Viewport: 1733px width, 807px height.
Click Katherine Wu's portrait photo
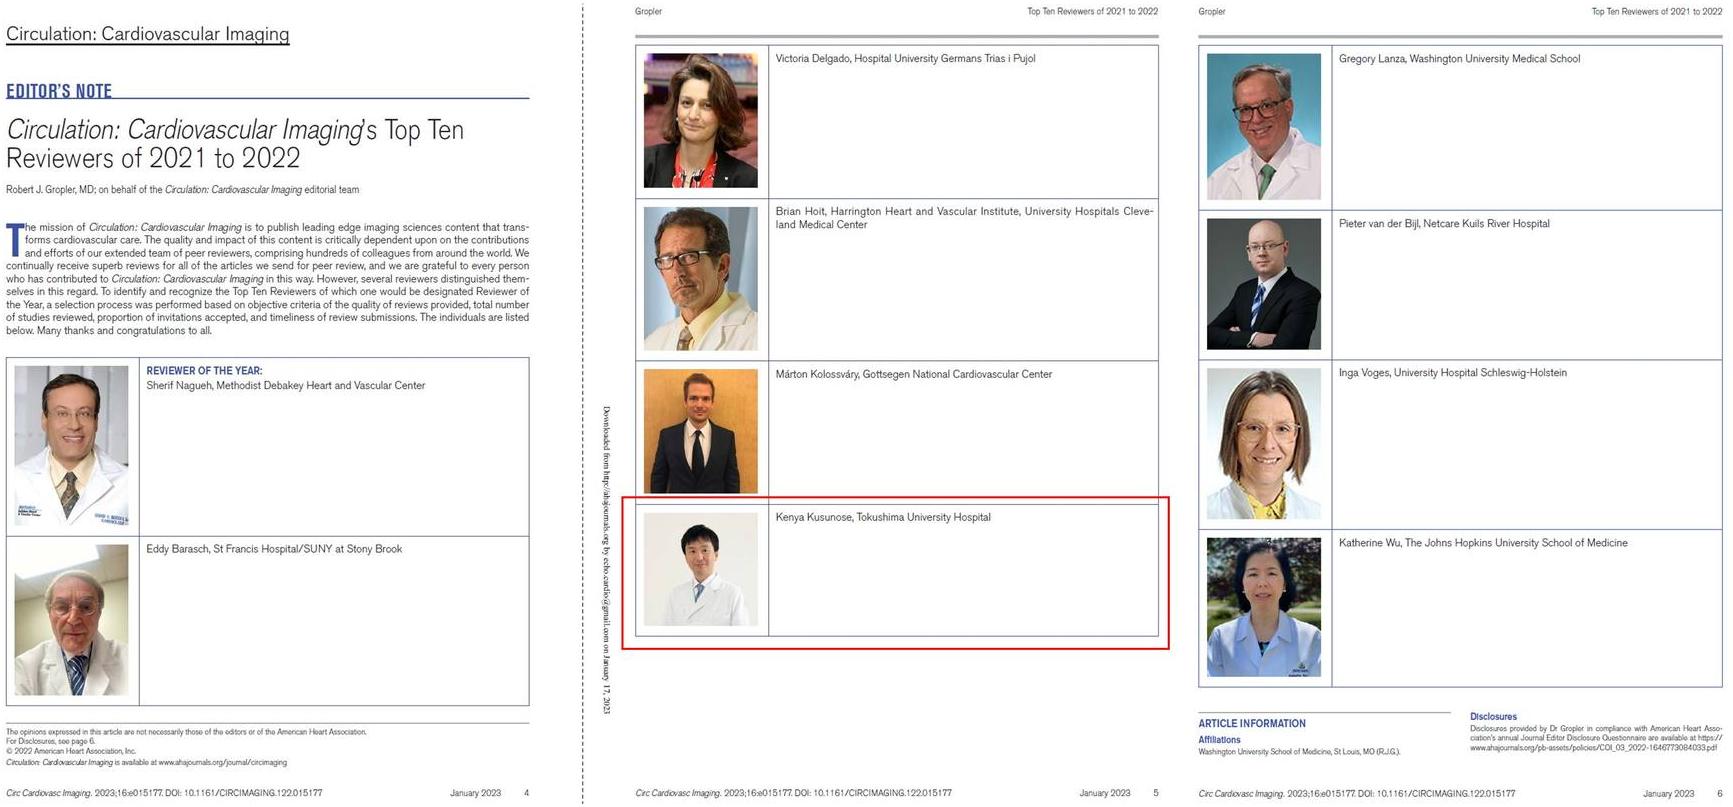[x=1264, y=607]
